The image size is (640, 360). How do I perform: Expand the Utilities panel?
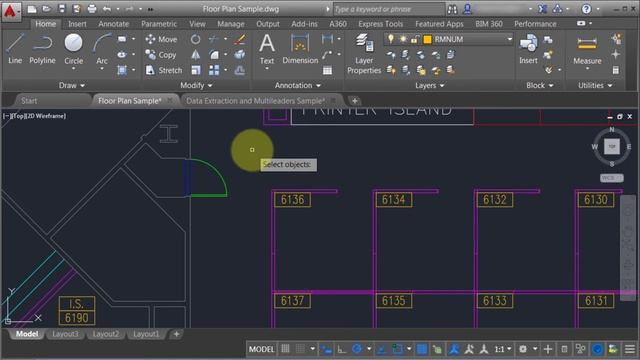pos(595,85)
